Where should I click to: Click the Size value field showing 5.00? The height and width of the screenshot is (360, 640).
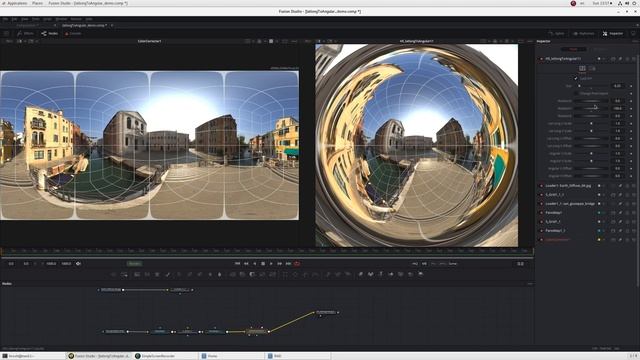point(618,86)
